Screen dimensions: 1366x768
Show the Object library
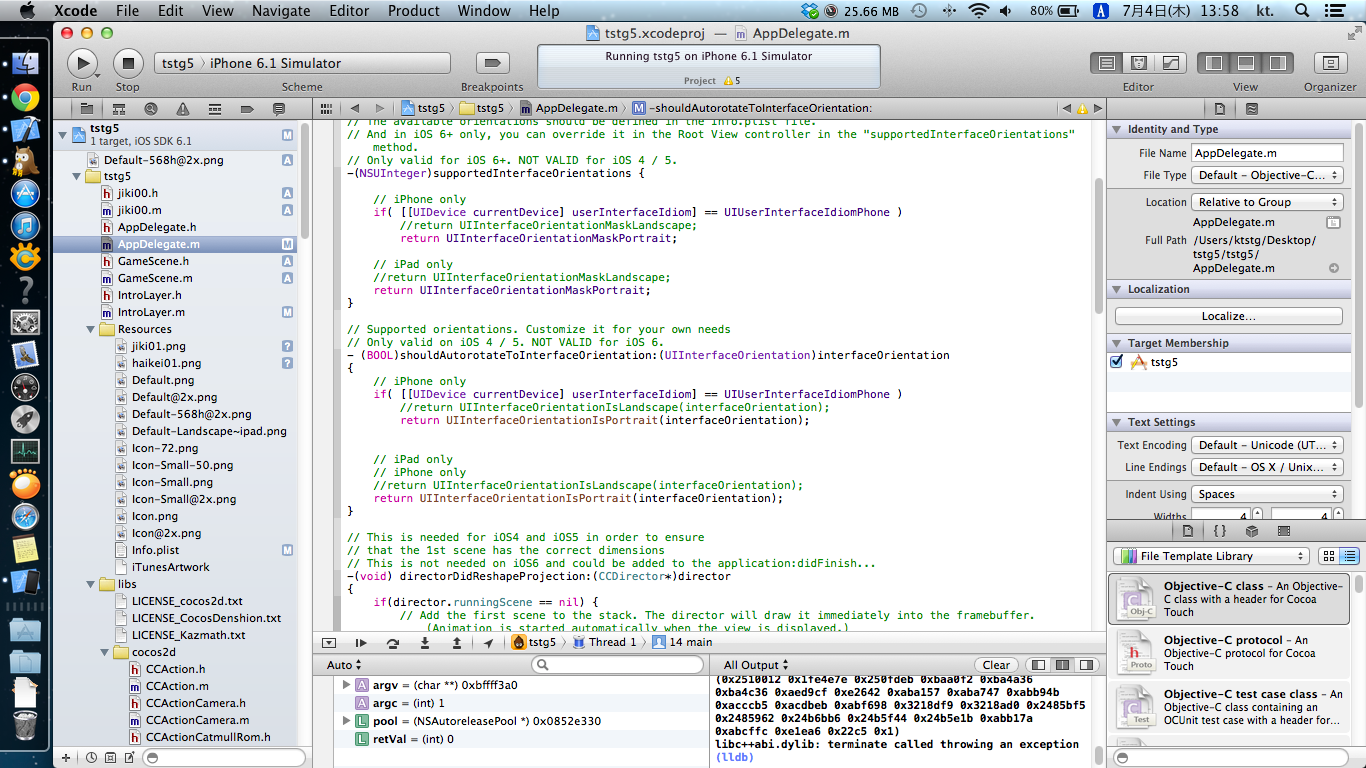[1252, 531]
